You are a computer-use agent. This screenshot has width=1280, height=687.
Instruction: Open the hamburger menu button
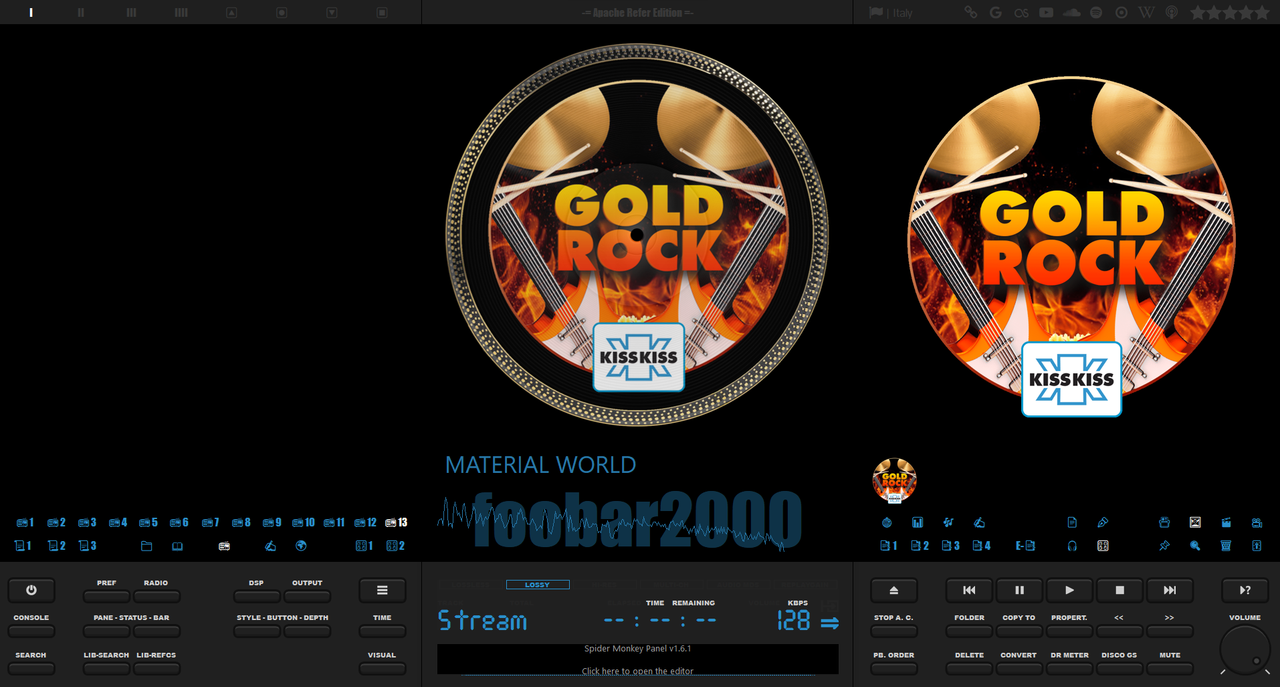[382, 590]
